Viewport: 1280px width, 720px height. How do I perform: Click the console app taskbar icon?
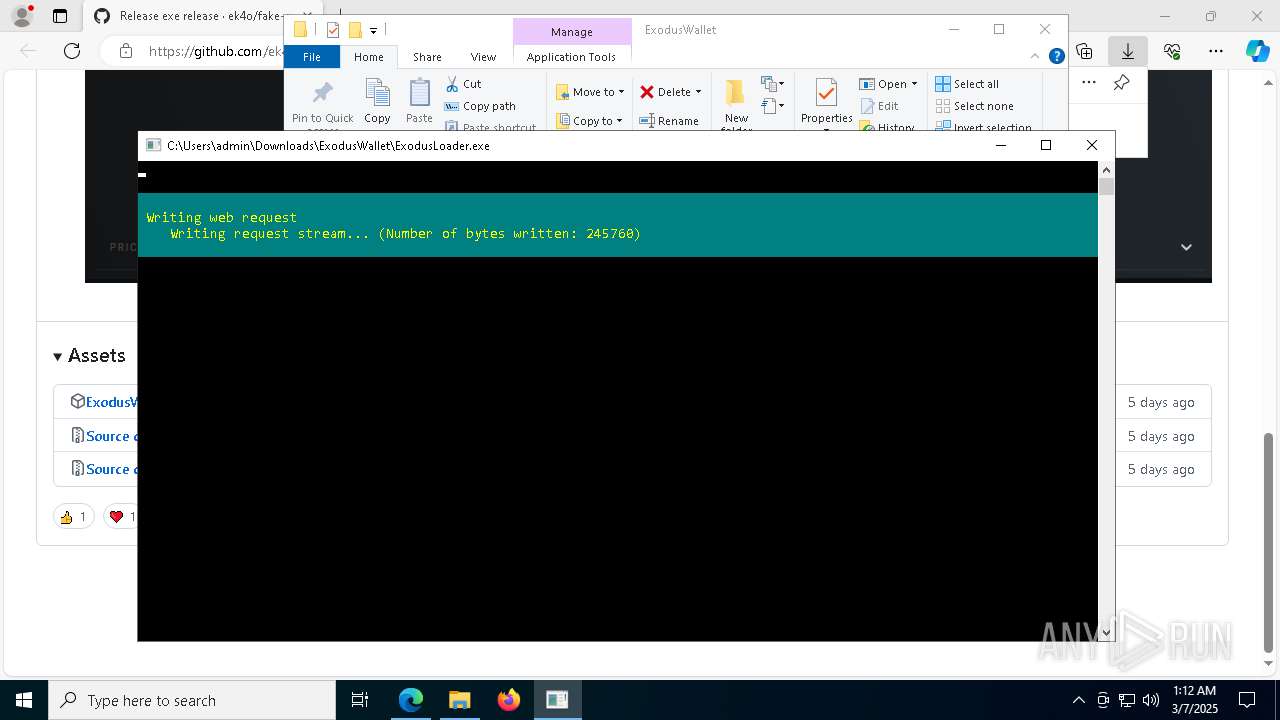pyautogui.click(x=557, y=700)
